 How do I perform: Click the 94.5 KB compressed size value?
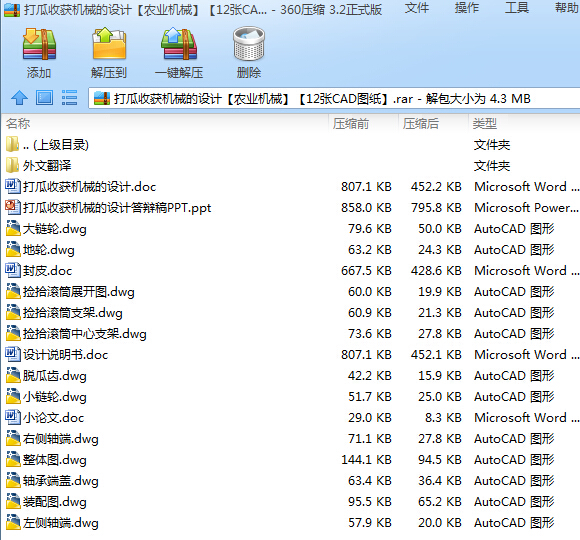(x=440, y=460)
